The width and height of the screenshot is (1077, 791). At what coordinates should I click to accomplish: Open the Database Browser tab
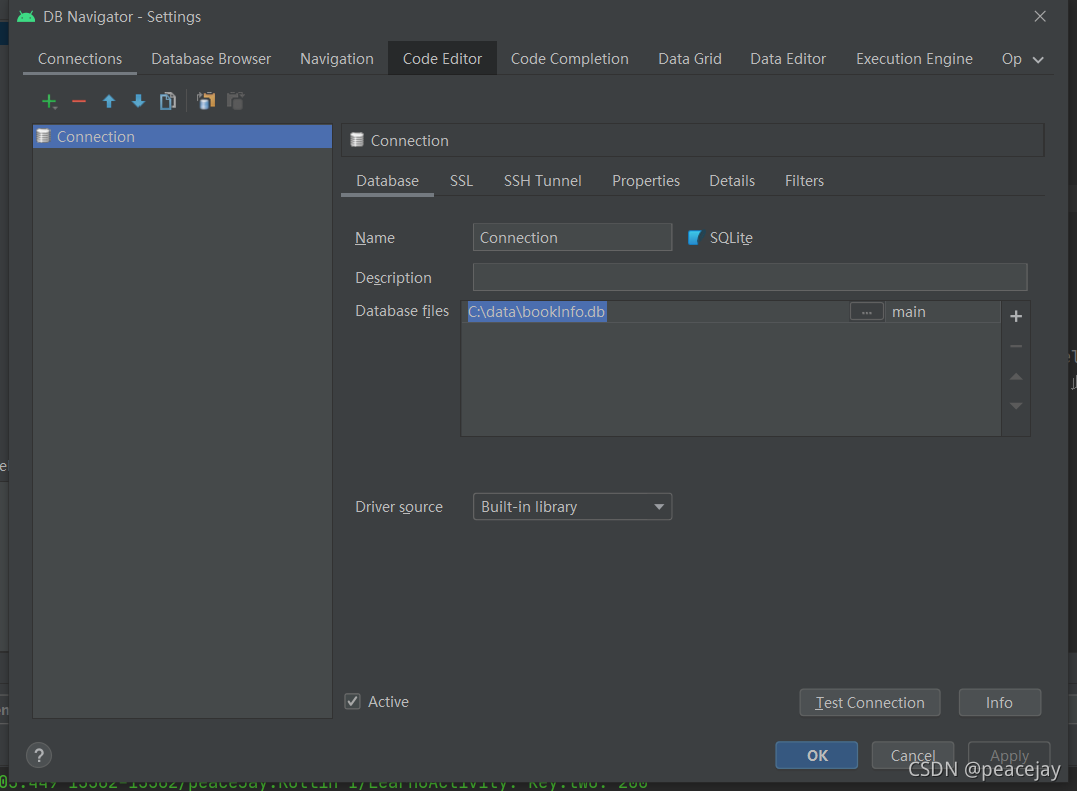tap(211, 59)
